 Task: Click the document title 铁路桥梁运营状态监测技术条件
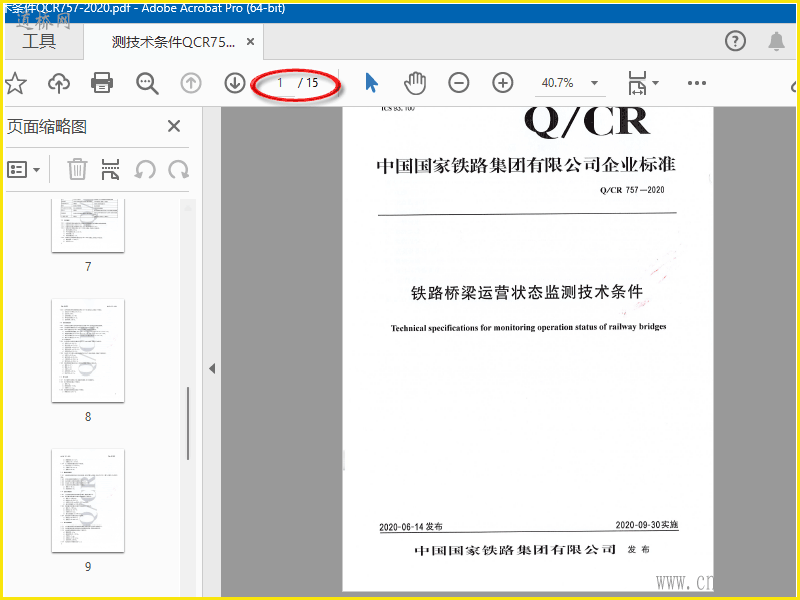[527, 292]
